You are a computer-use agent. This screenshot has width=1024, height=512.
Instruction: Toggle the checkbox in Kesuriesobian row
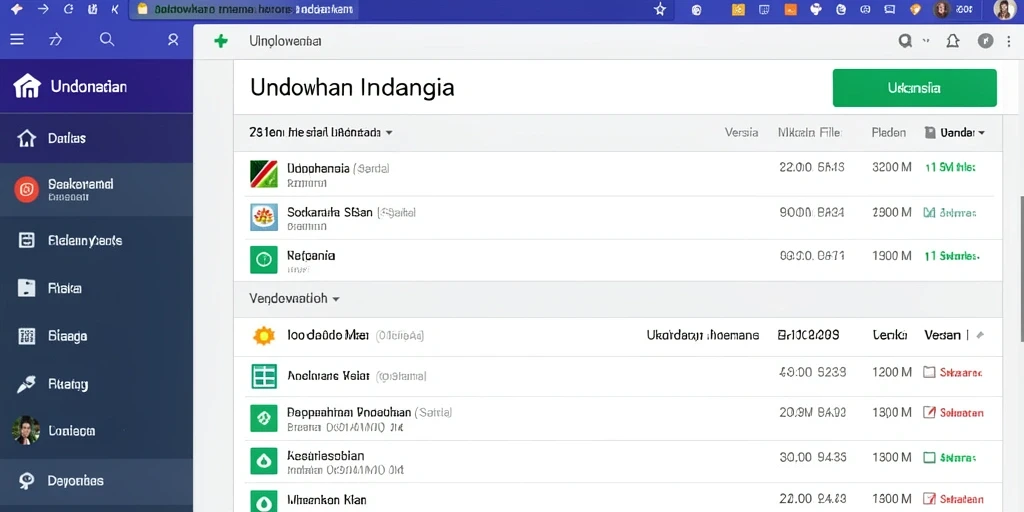[x=929, y=458]
